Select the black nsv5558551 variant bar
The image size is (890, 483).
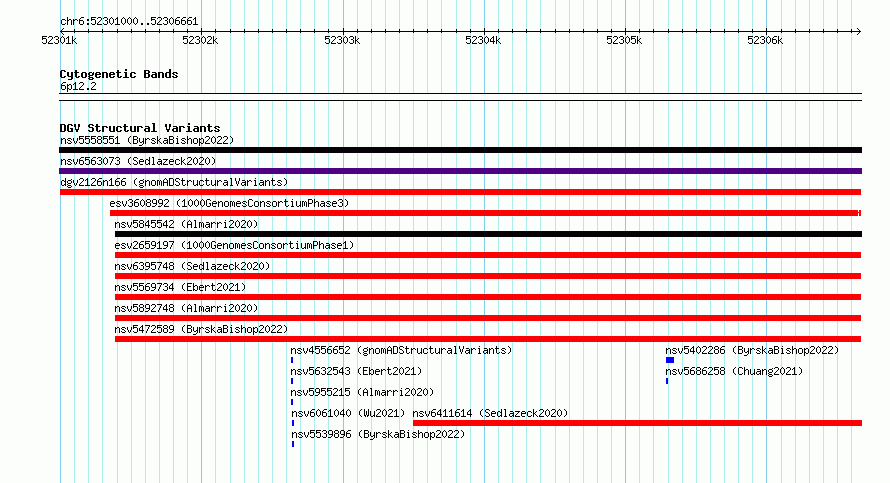[460, 150]
